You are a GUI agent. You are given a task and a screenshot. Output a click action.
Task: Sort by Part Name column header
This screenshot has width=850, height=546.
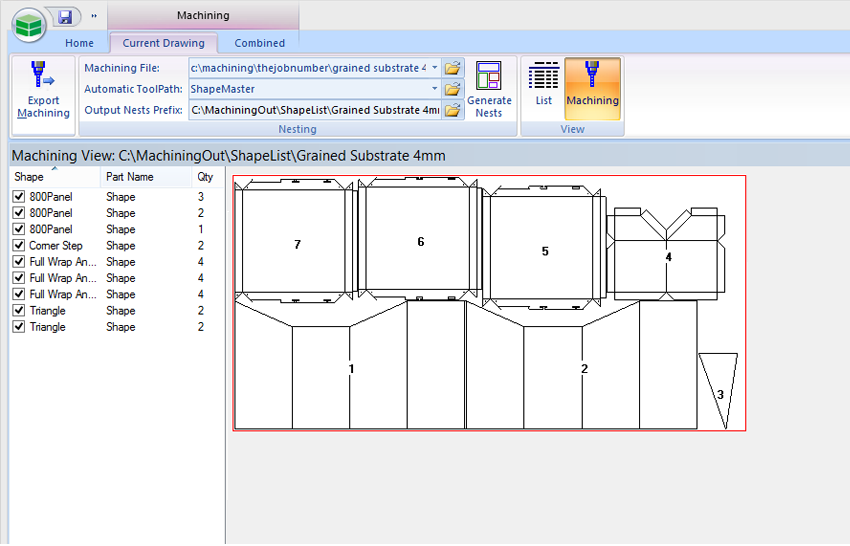point(145,177)
